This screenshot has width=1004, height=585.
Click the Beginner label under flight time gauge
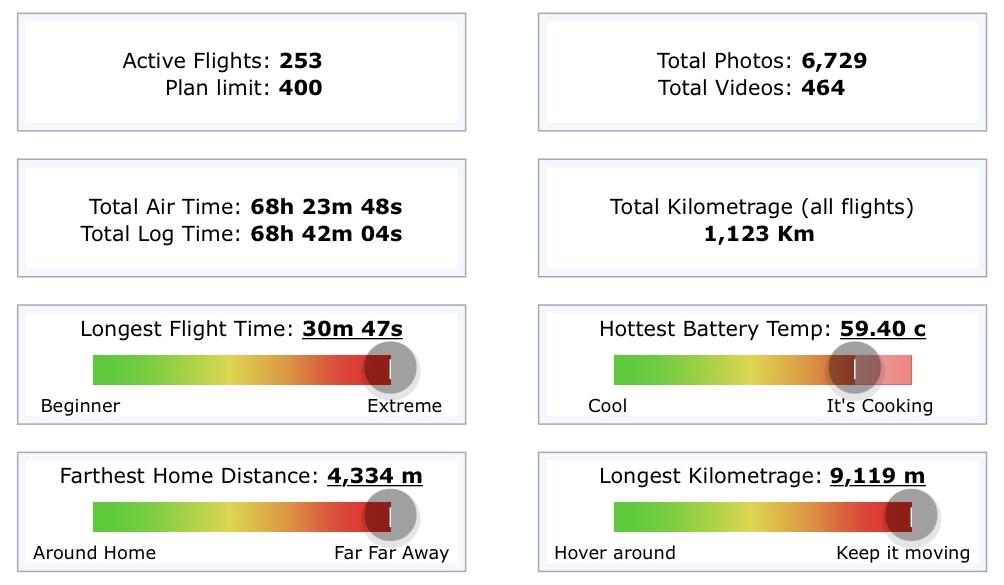pos(80,406)
